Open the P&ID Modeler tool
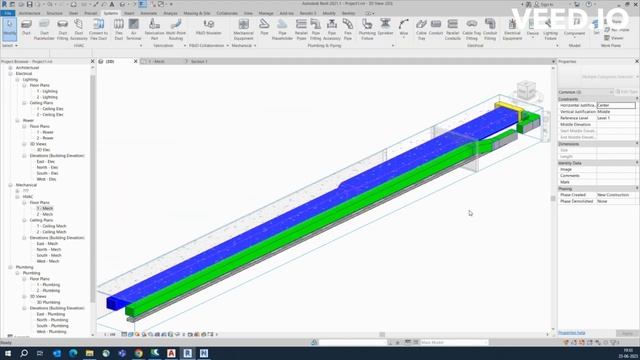Viewport: 640px width, 360px height. coord(209,28)
